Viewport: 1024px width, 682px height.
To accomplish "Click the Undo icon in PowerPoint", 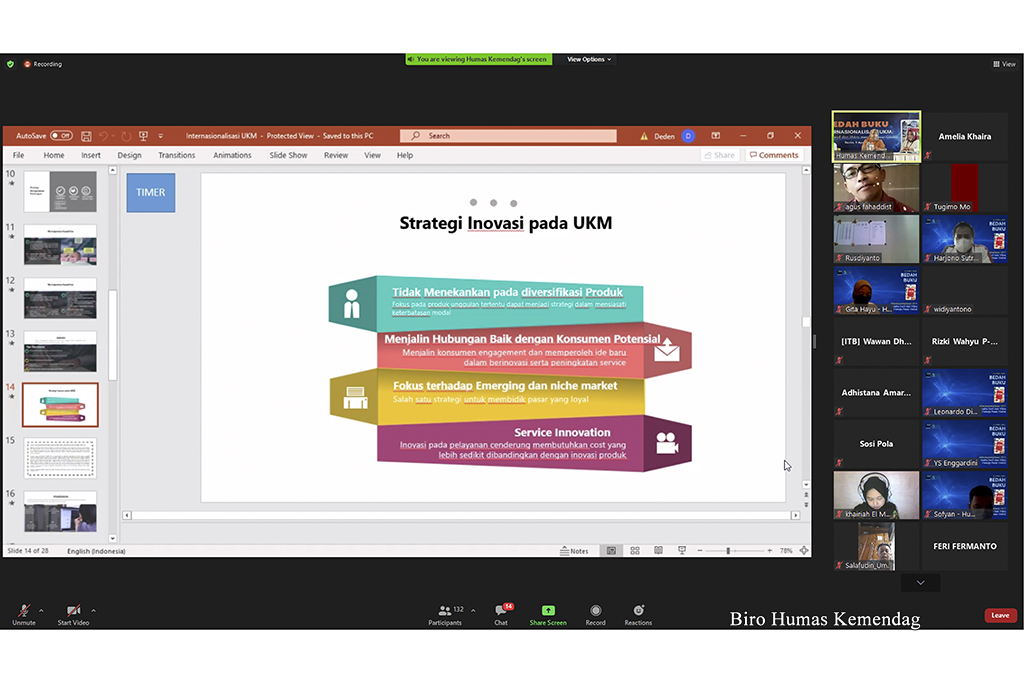I will pos(103,136).
